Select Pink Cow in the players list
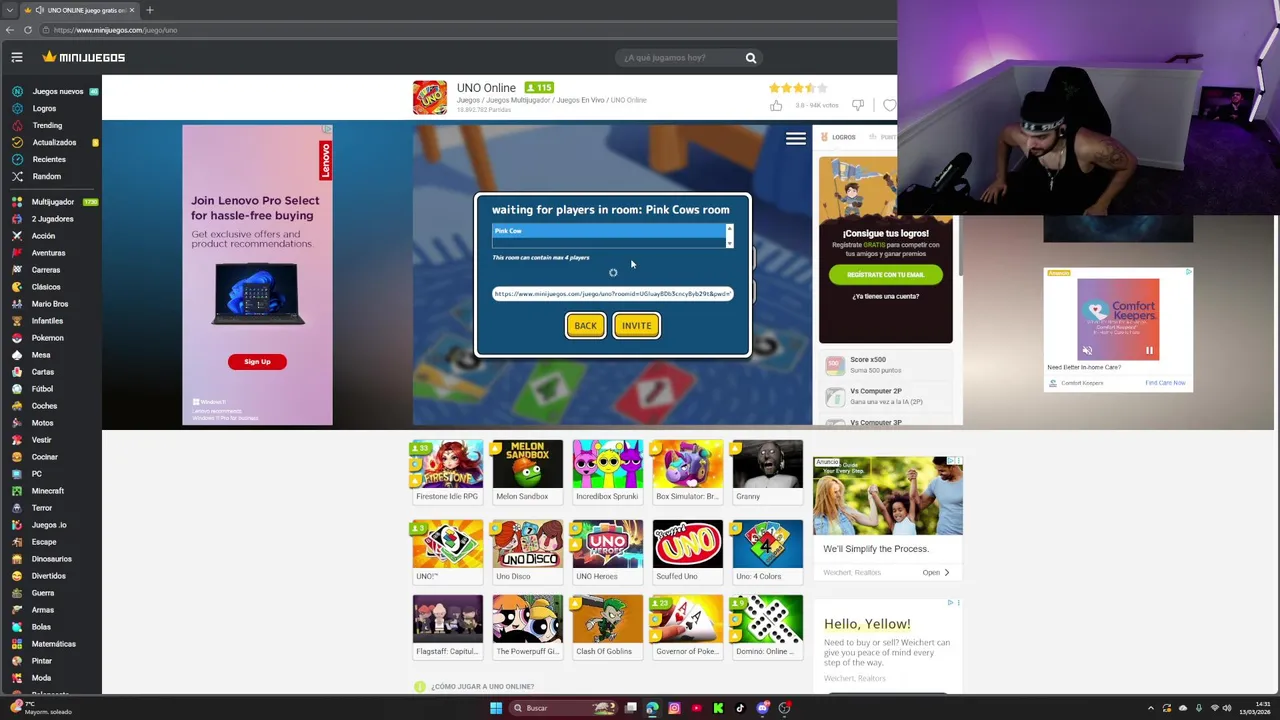 pyautogui.click(x=608, y=231)
